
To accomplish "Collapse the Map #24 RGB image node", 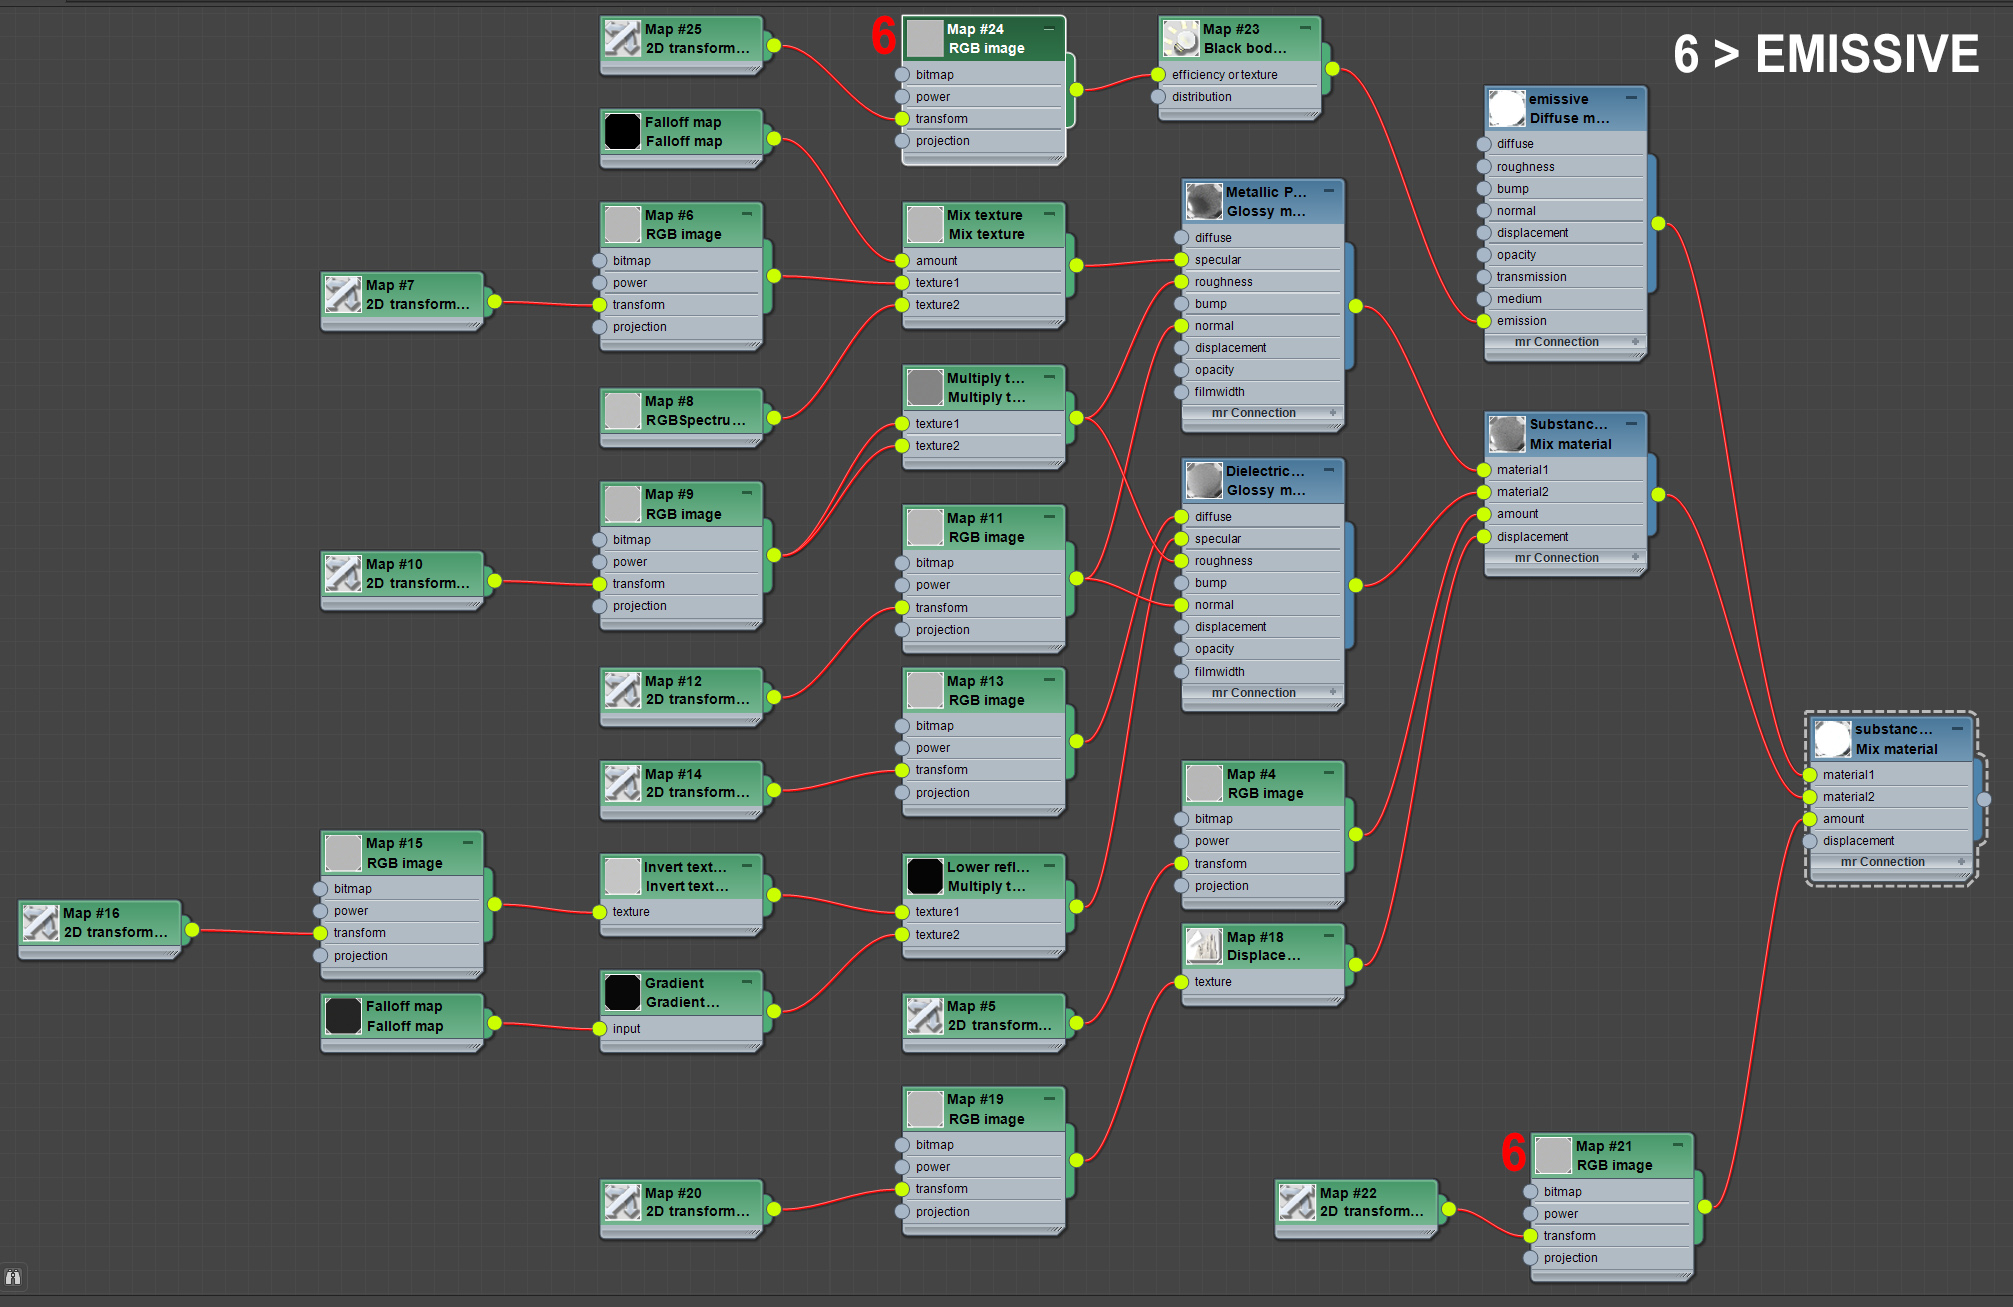I will (1049, 28).
